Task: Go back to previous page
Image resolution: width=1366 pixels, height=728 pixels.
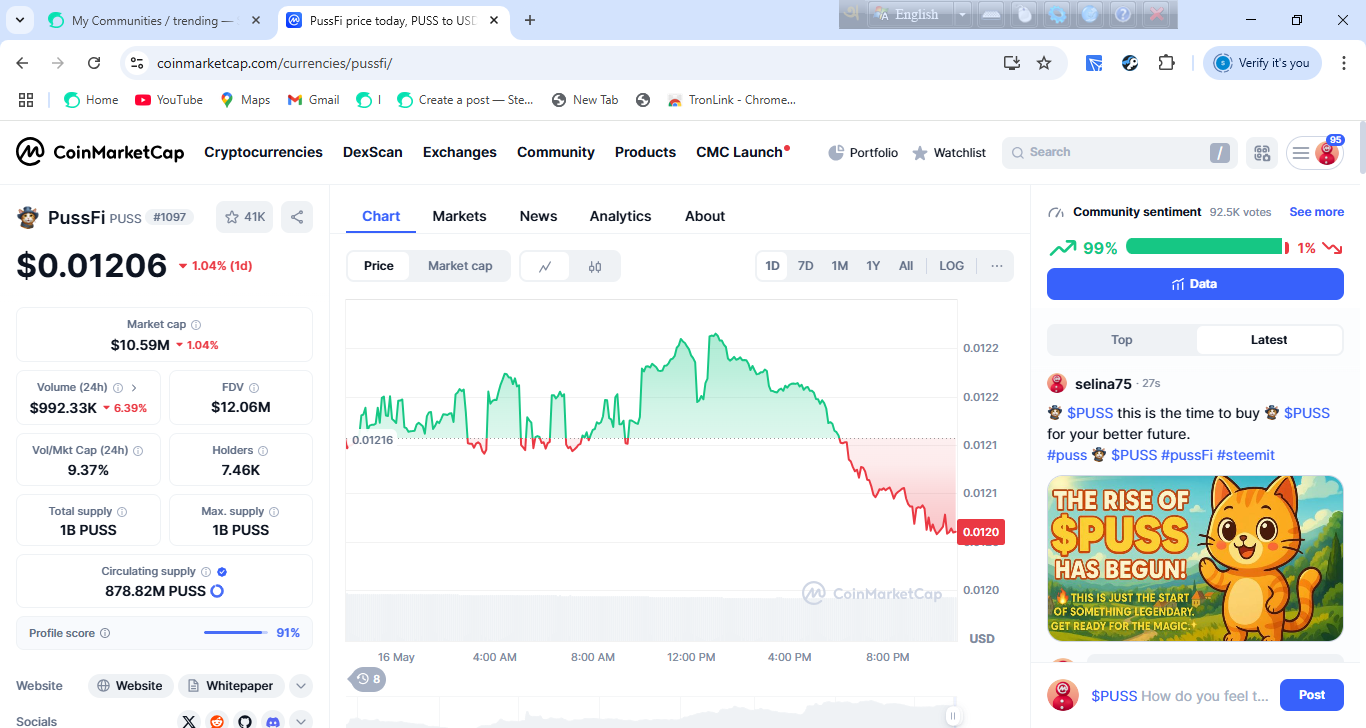Action: (x=23, y=63)
